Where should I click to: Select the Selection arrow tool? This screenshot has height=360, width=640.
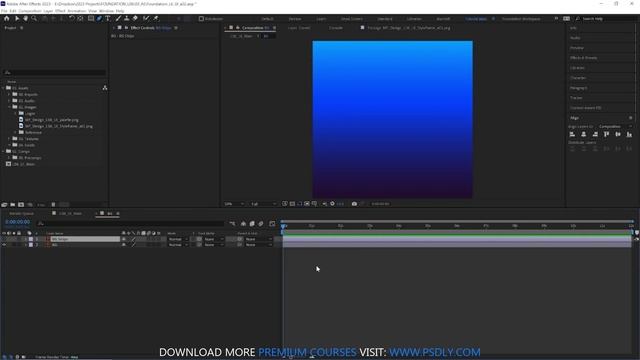17,18
